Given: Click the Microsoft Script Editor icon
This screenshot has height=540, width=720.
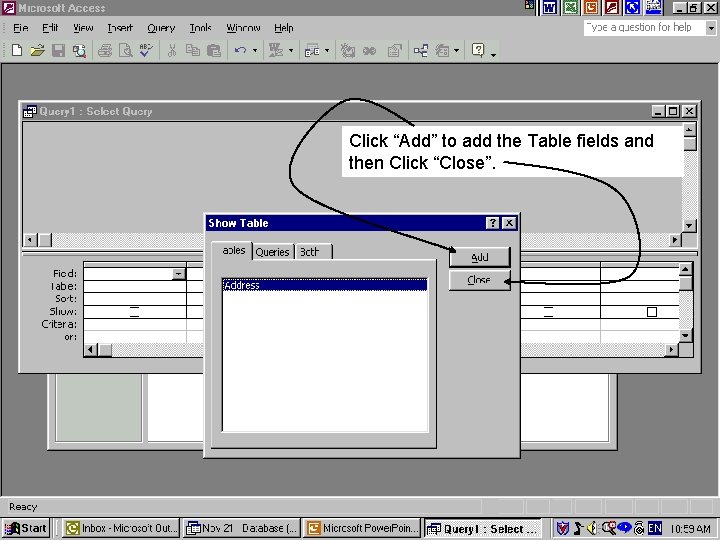Looking at the screenshot, I should click(369, 51).
